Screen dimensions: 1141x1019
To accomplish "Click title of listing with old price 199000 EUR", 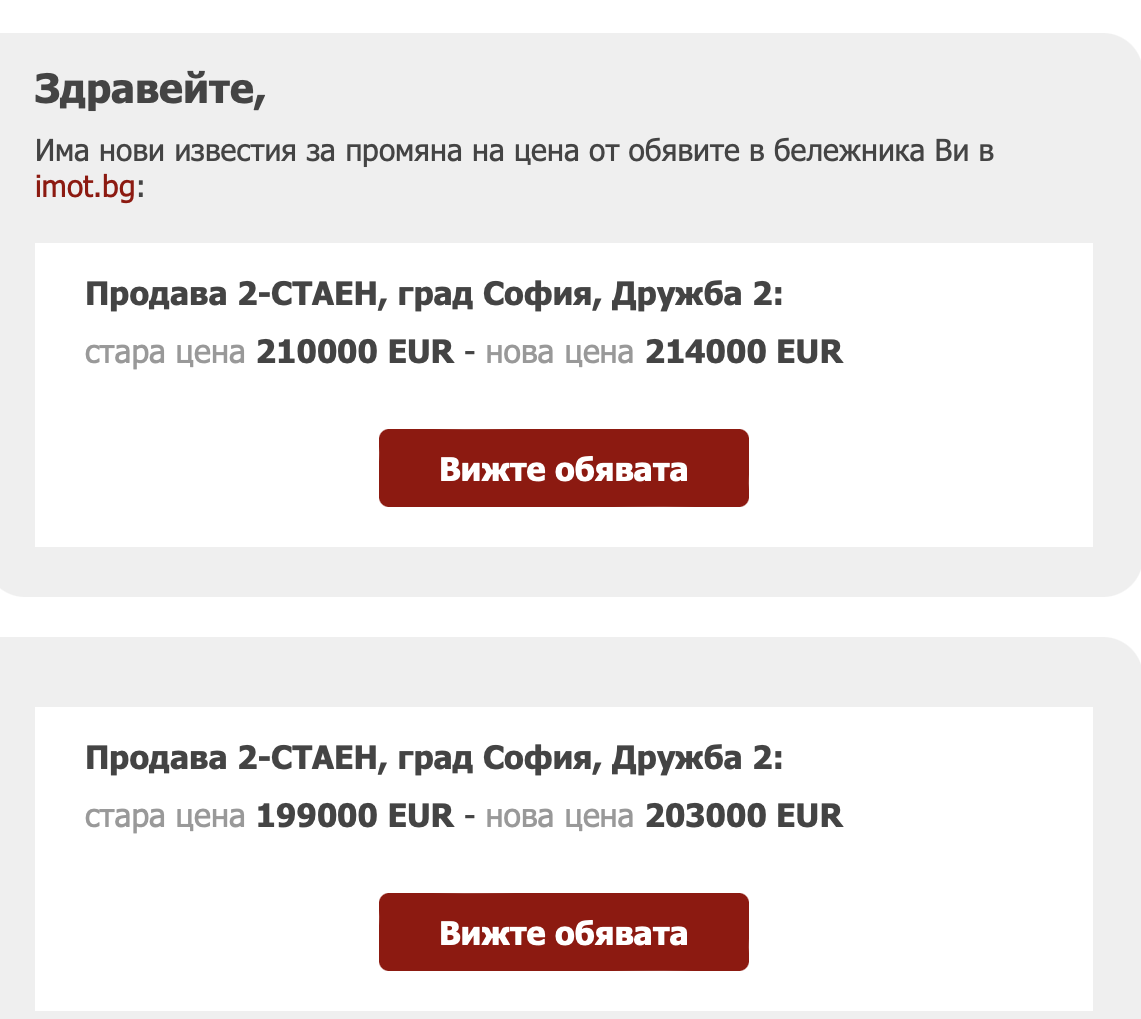I will click(x=434, y=759).
